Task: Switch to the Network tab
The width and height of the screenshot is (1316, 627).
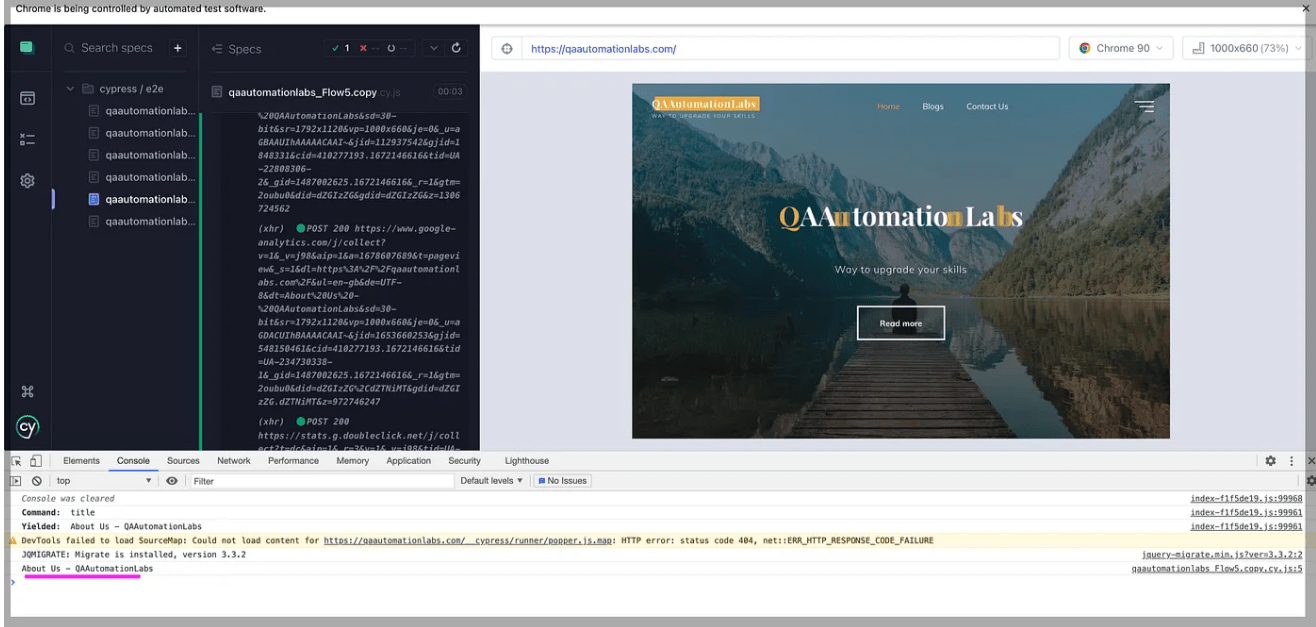Action: (x=234, y=461)
